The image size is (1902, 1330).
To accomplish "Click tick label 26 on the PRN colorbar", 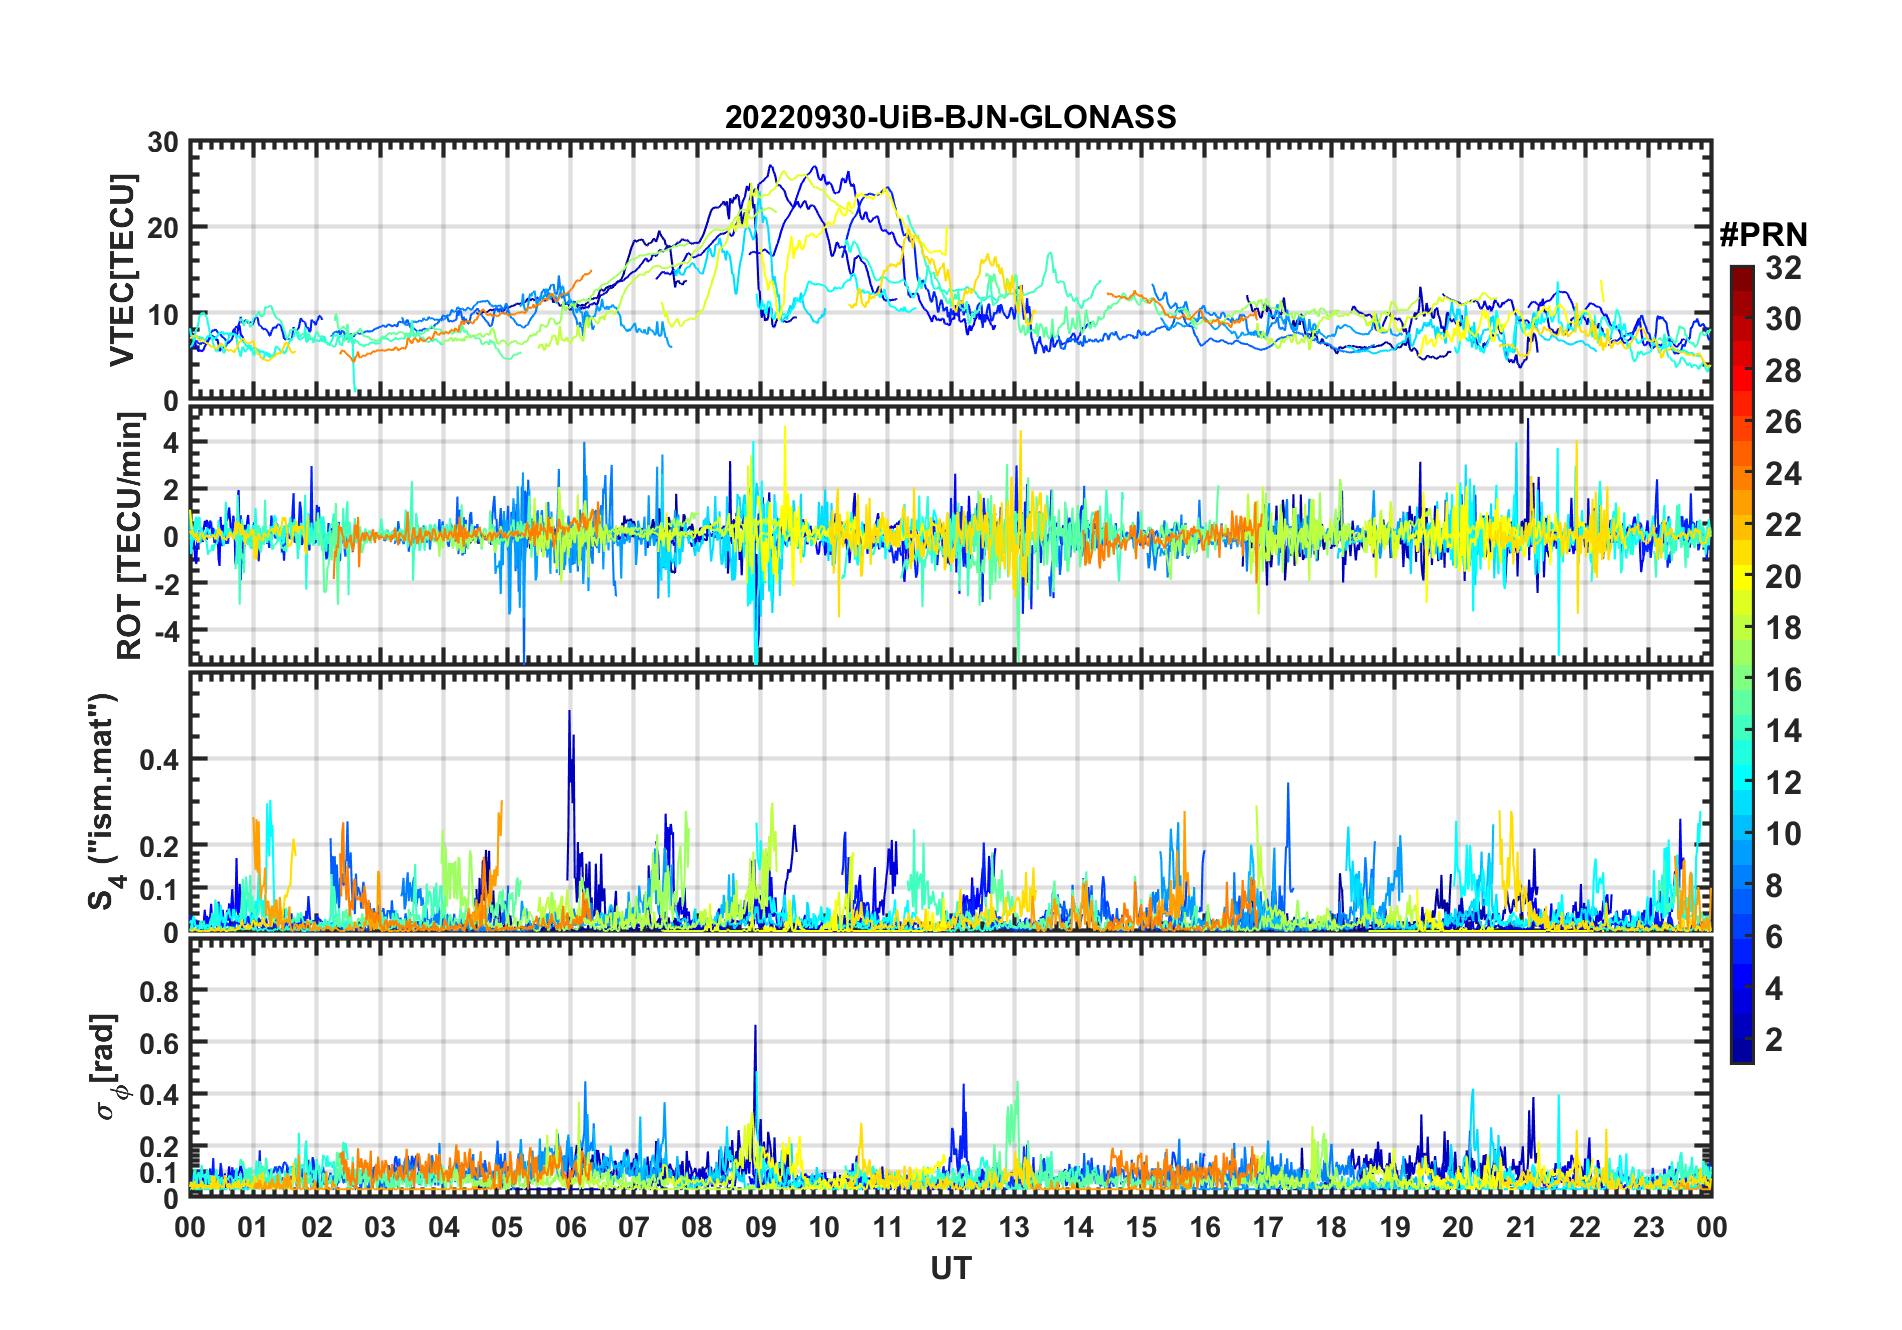I will click(1783, 422).
